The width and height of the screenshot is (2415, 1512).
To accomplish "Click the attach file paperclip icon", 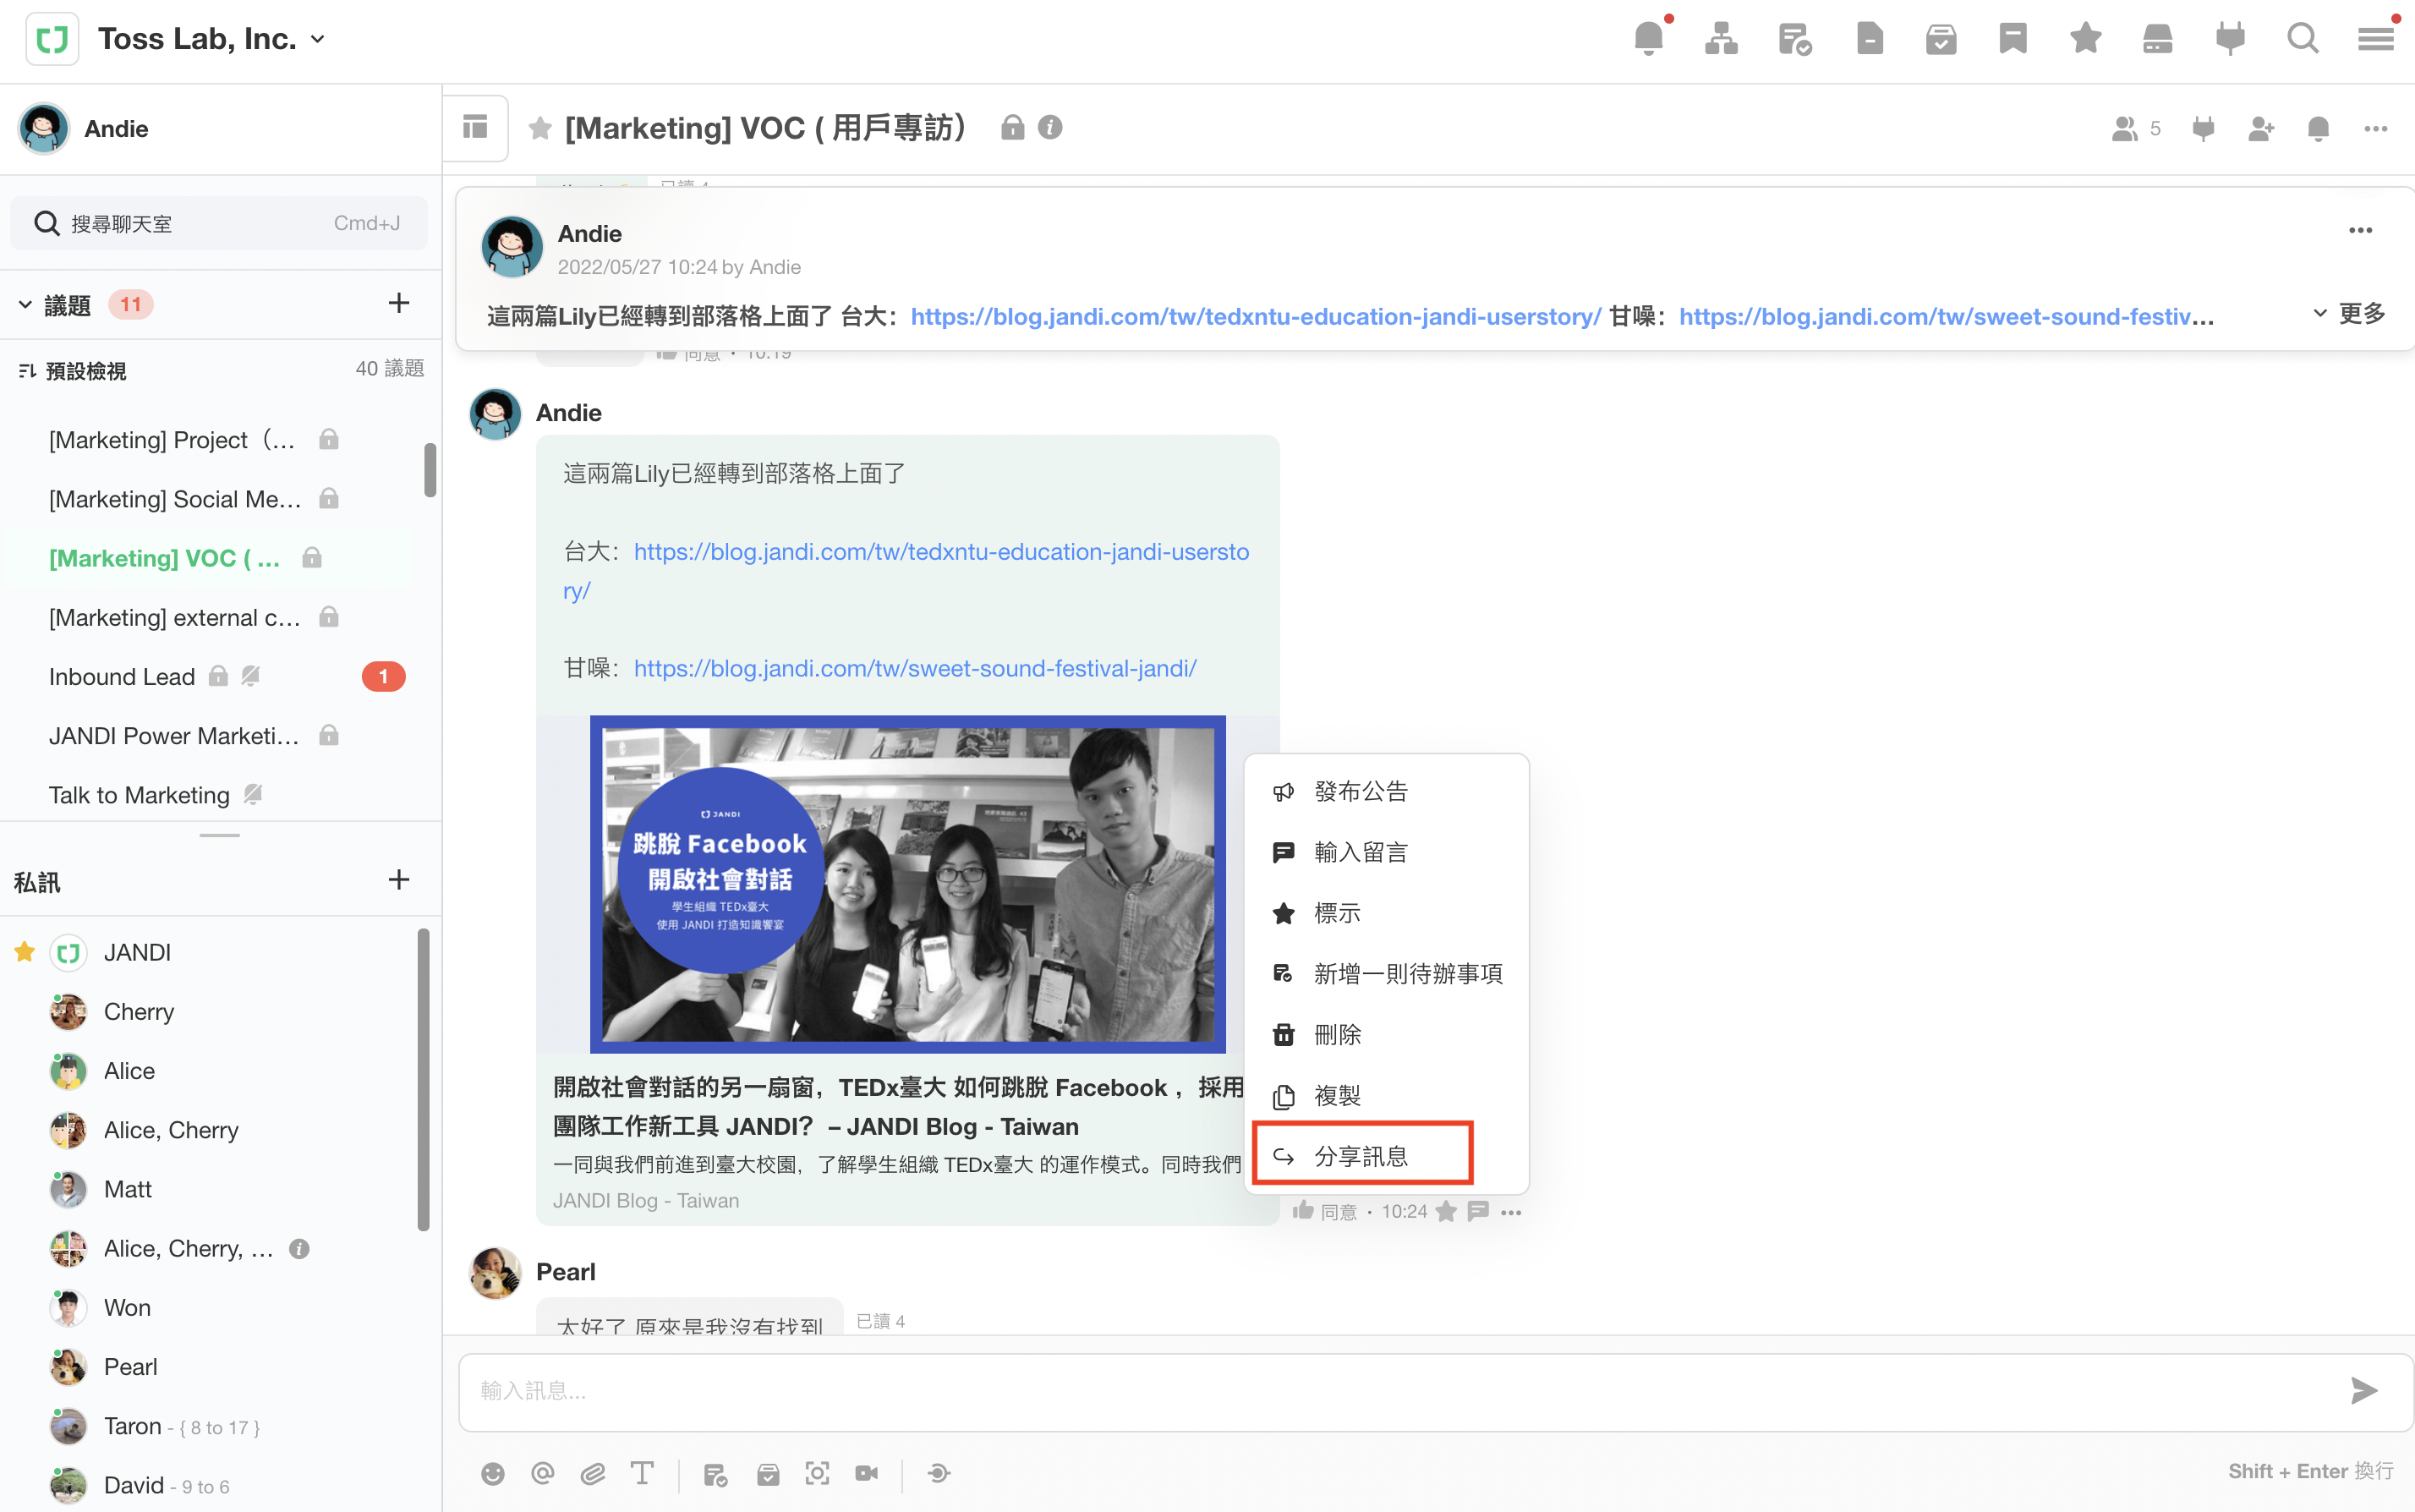I will point(593,1473).
